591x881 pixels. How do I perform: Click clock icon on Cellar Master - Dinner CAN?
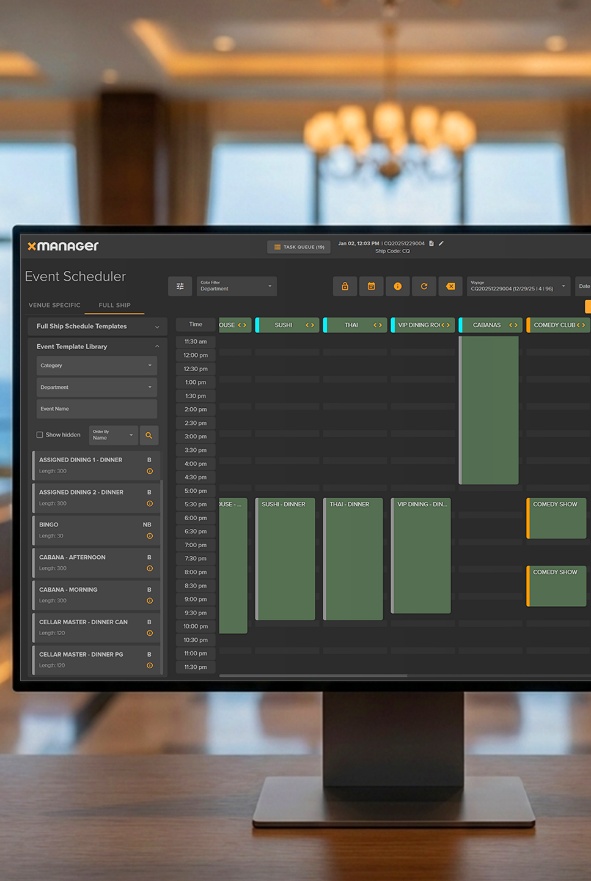point(149,633)
